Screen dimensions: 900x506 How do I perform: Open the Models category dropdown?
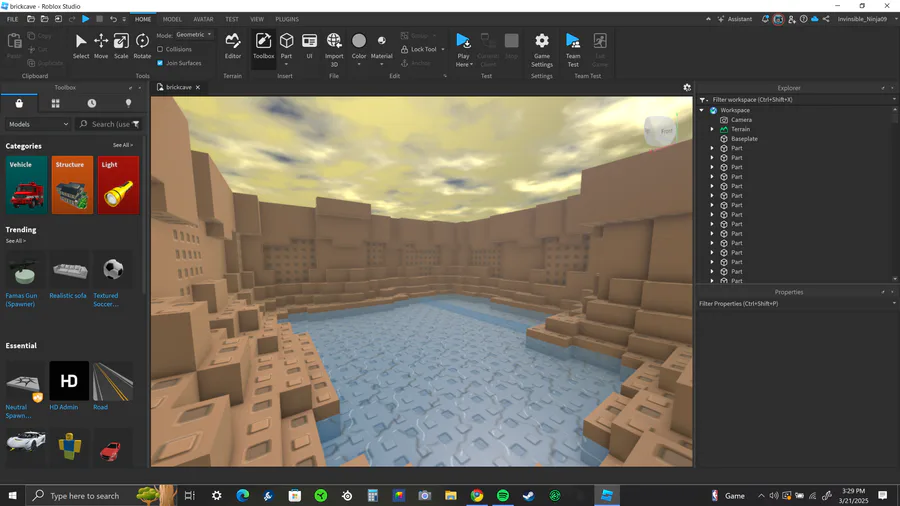[x=38, y=124]
